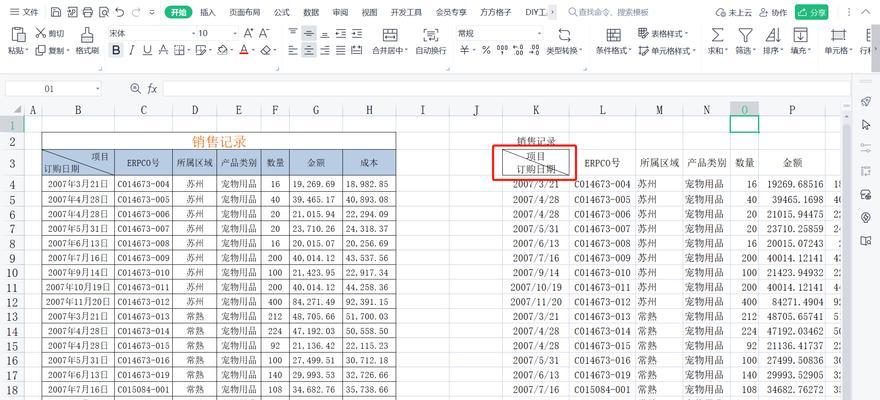880x400 pixels.
Task: Click the Fill (填充) icon
Action: point(800,35)
